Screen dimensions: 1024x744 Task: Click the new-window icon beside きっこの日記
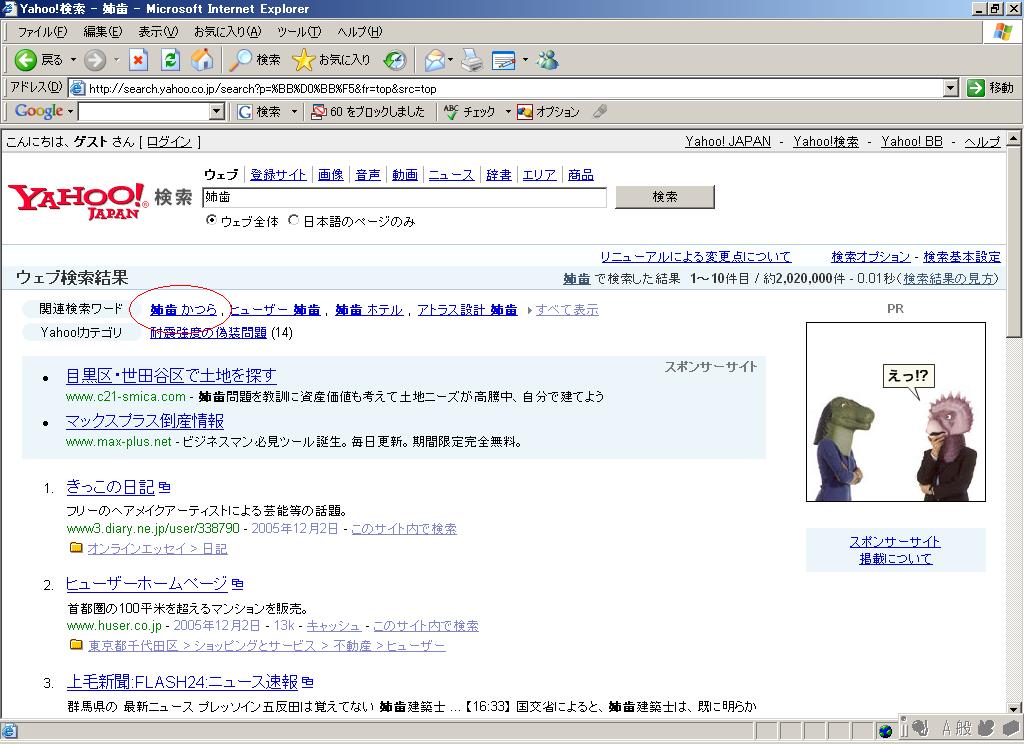[165, 487]
